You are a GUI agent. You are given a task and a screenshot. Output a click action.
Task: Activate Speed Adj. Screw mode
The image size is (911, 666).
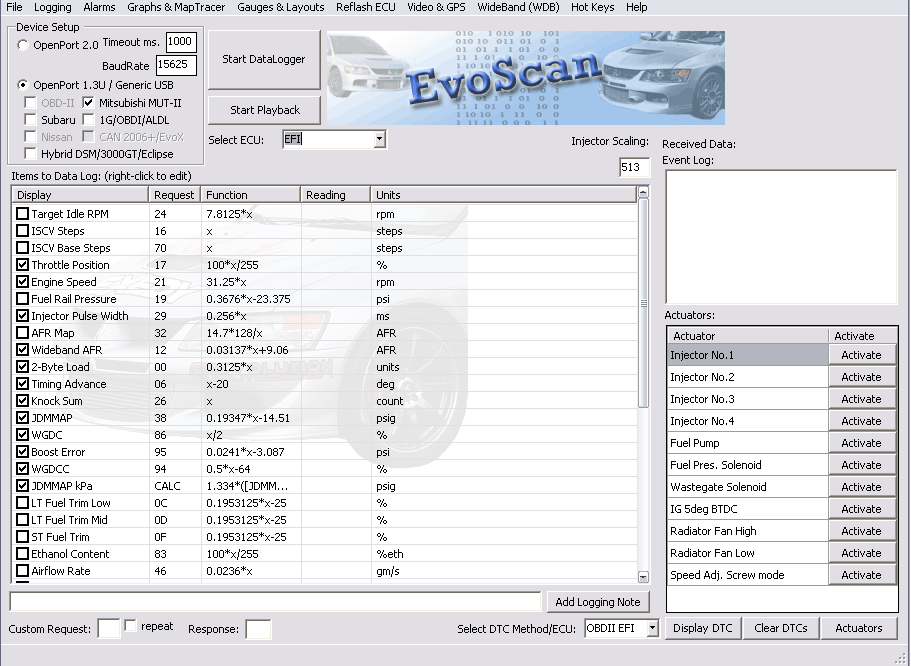pyautogui.click(x=861, y=575)
